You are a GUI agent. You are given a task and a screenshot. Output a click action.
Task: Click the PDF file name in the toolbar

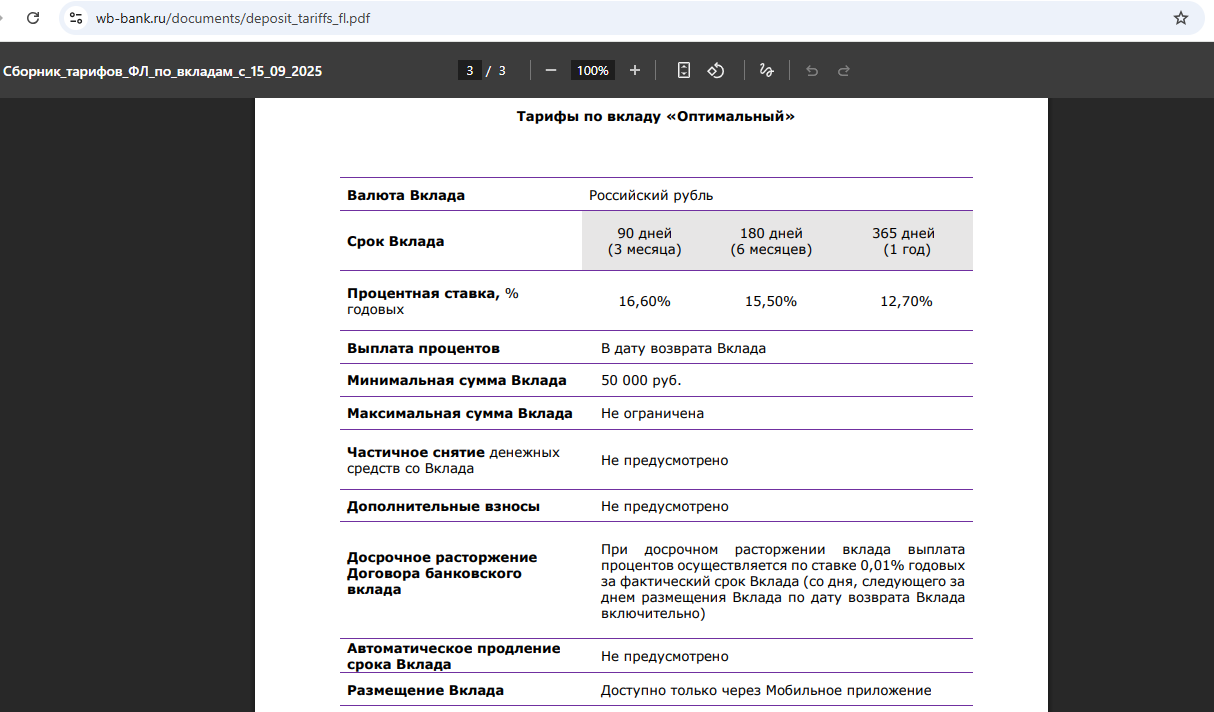[163, 71]
